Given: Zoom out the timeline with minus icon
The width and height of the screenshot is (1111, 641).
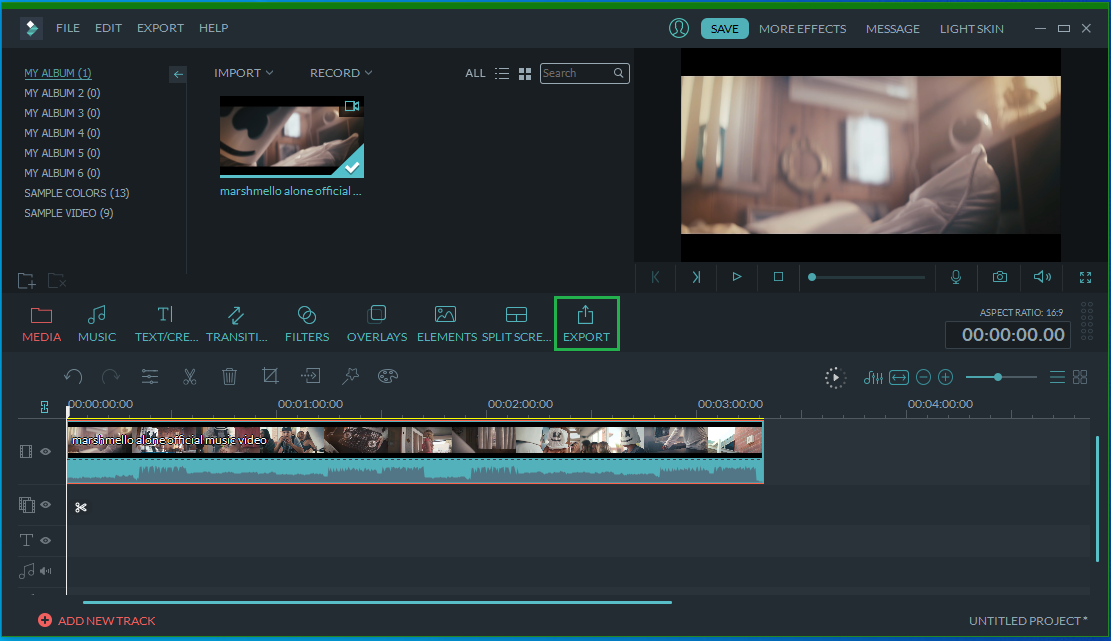Looking at the screenshot, I should tap(923, 378).
